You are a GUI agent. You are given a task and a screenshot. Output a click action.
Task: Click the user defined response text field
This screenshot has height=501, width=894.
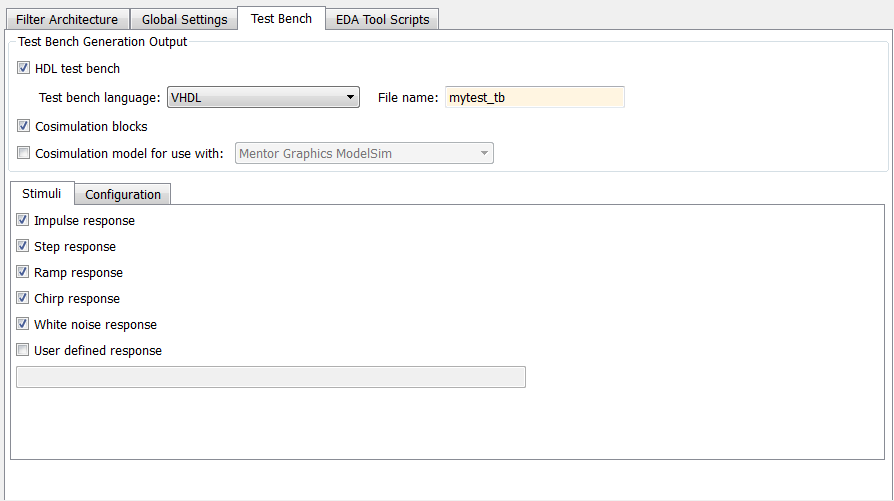pyautogui.click(x=271, y=377)
